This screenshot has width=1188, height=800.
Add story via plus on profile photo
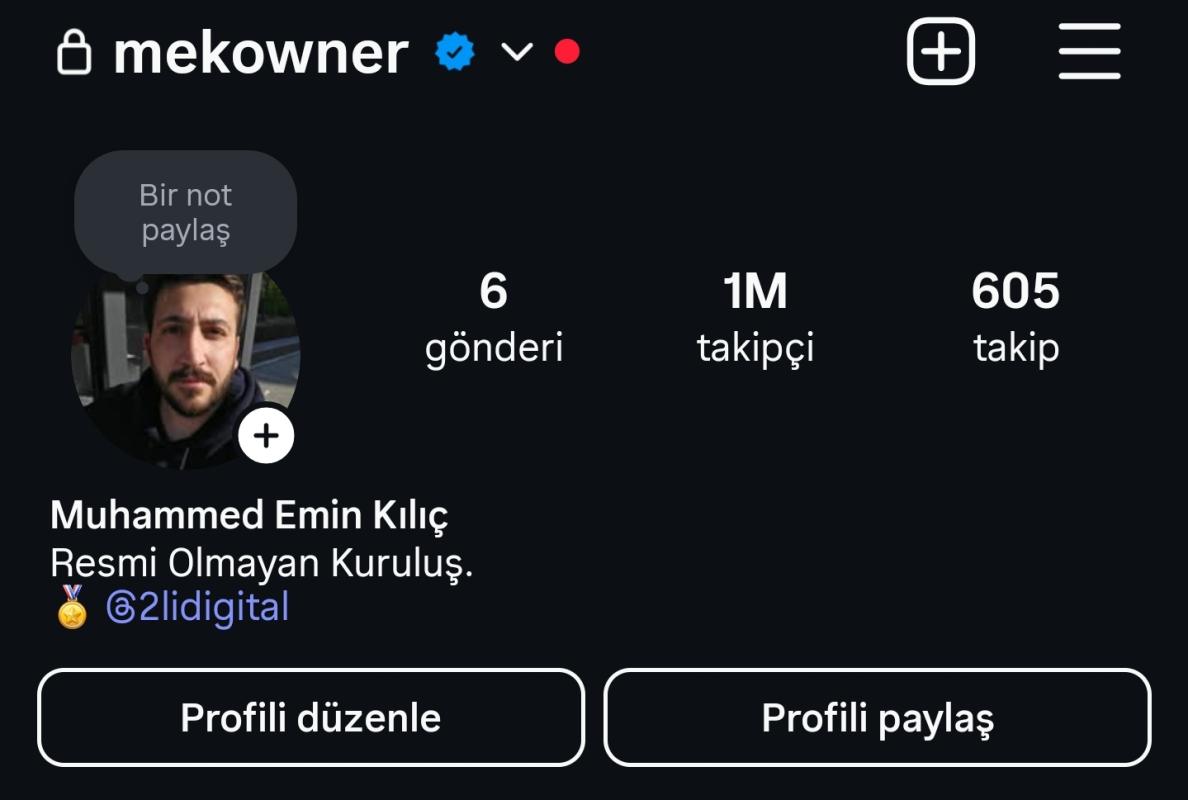(266, 436)
